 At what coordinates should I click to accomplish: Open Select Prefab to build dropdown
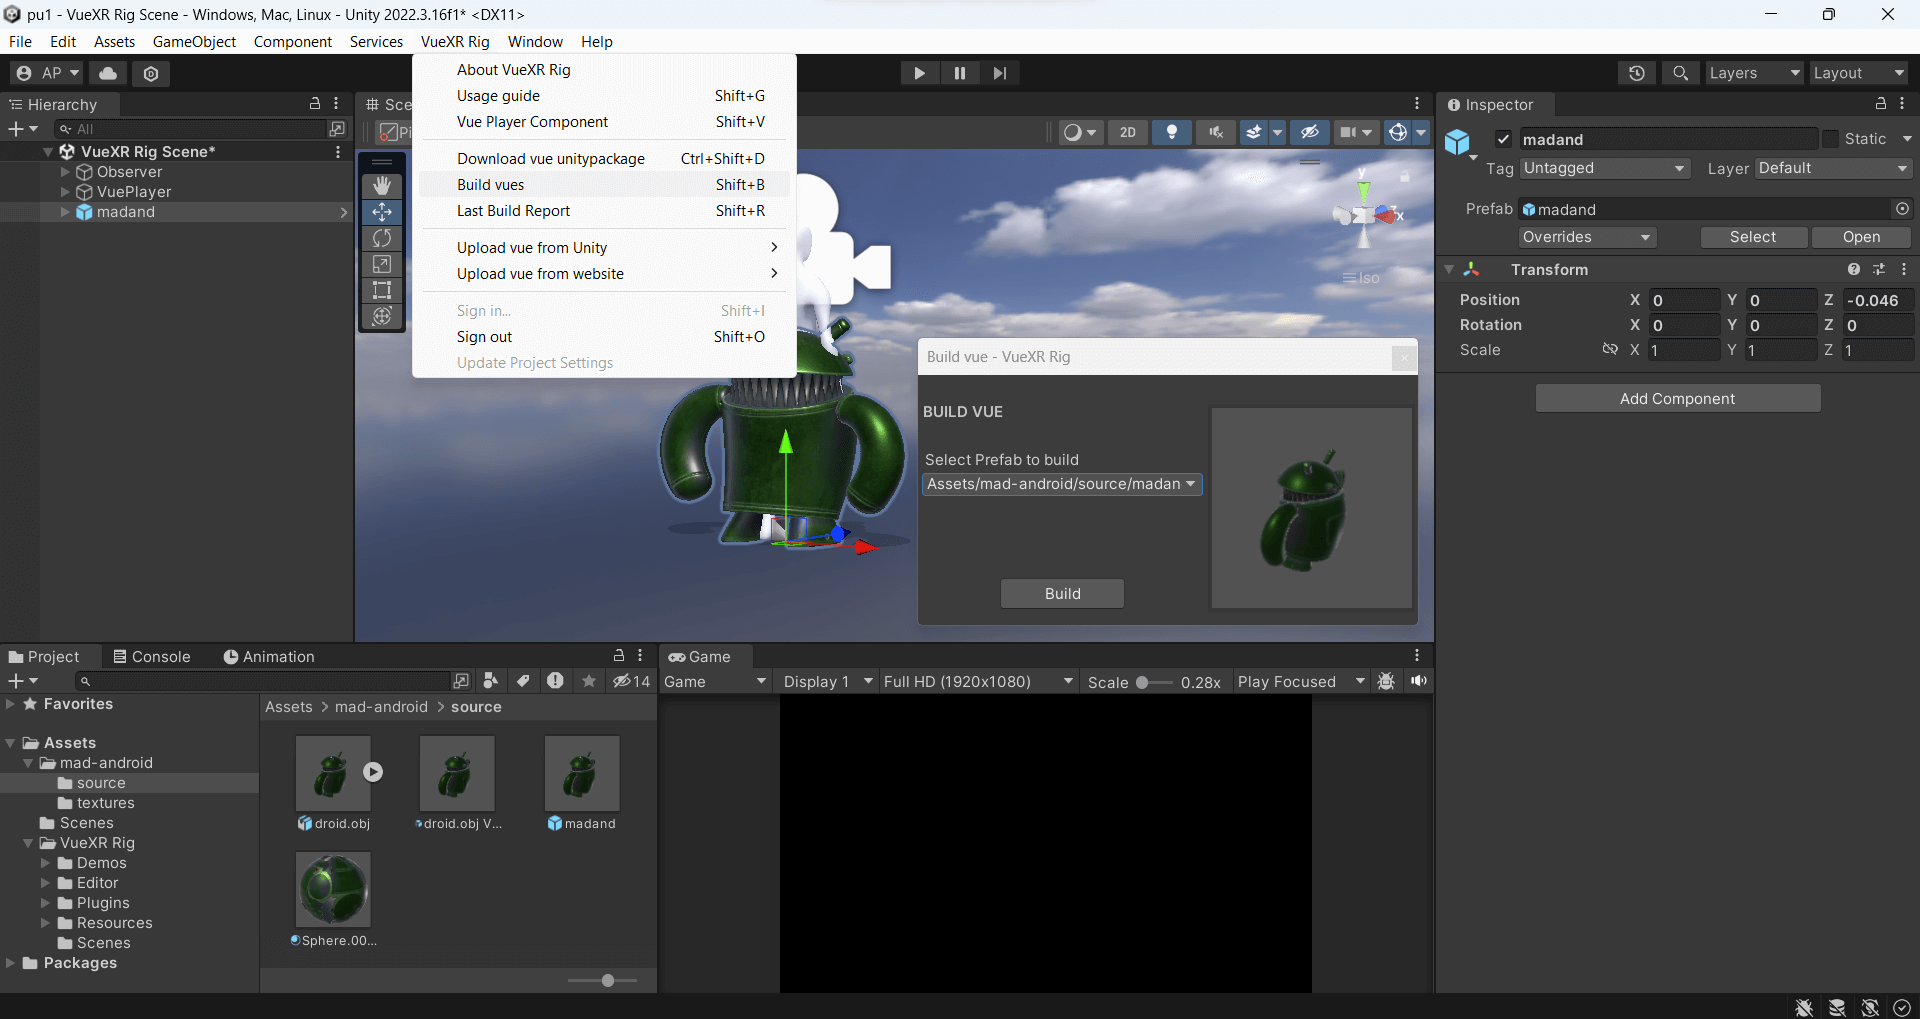click(x=1061, y=484)
